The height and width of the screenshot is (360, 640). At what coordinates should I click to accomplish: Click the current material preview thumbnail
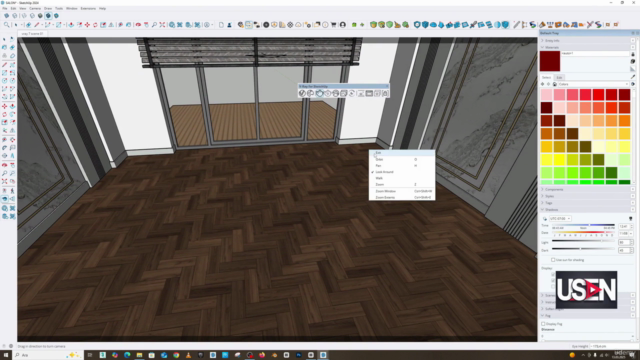tap(550, 61)
